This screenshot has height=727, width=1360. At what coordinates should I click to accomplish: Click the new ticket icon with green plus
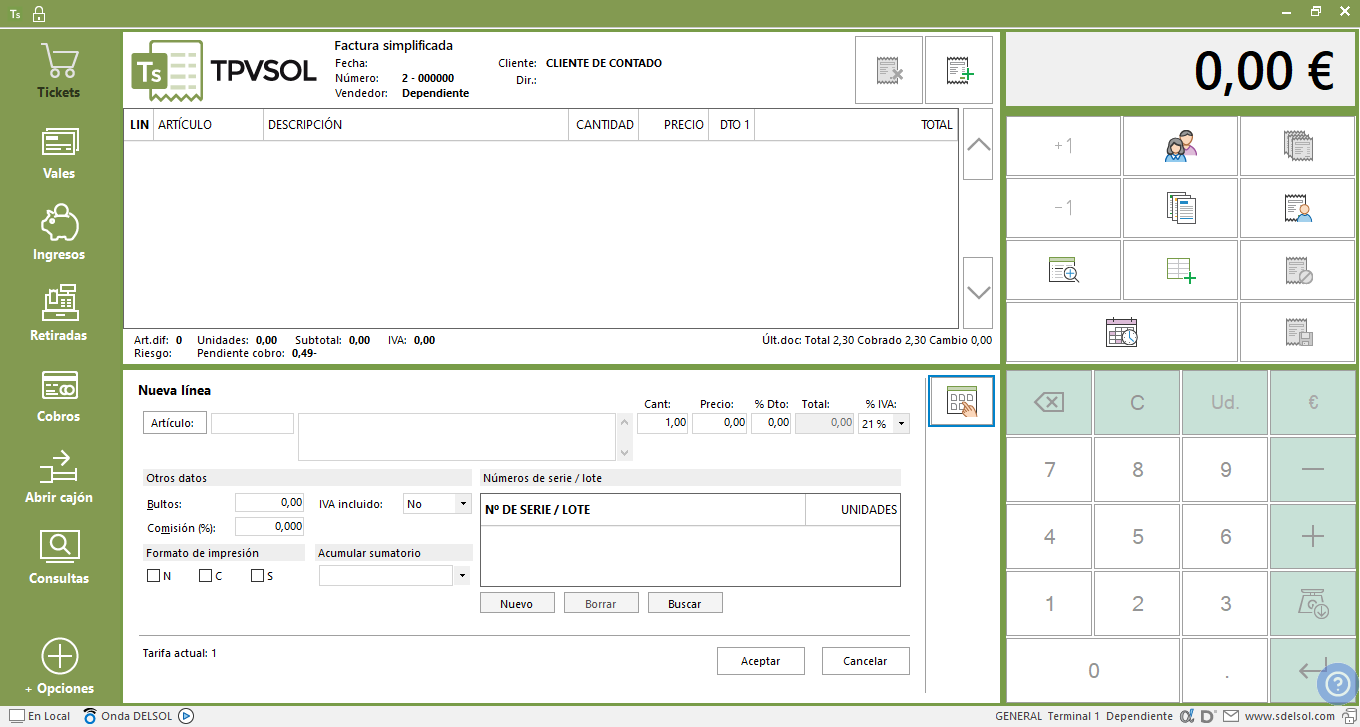tap(959, 70)
